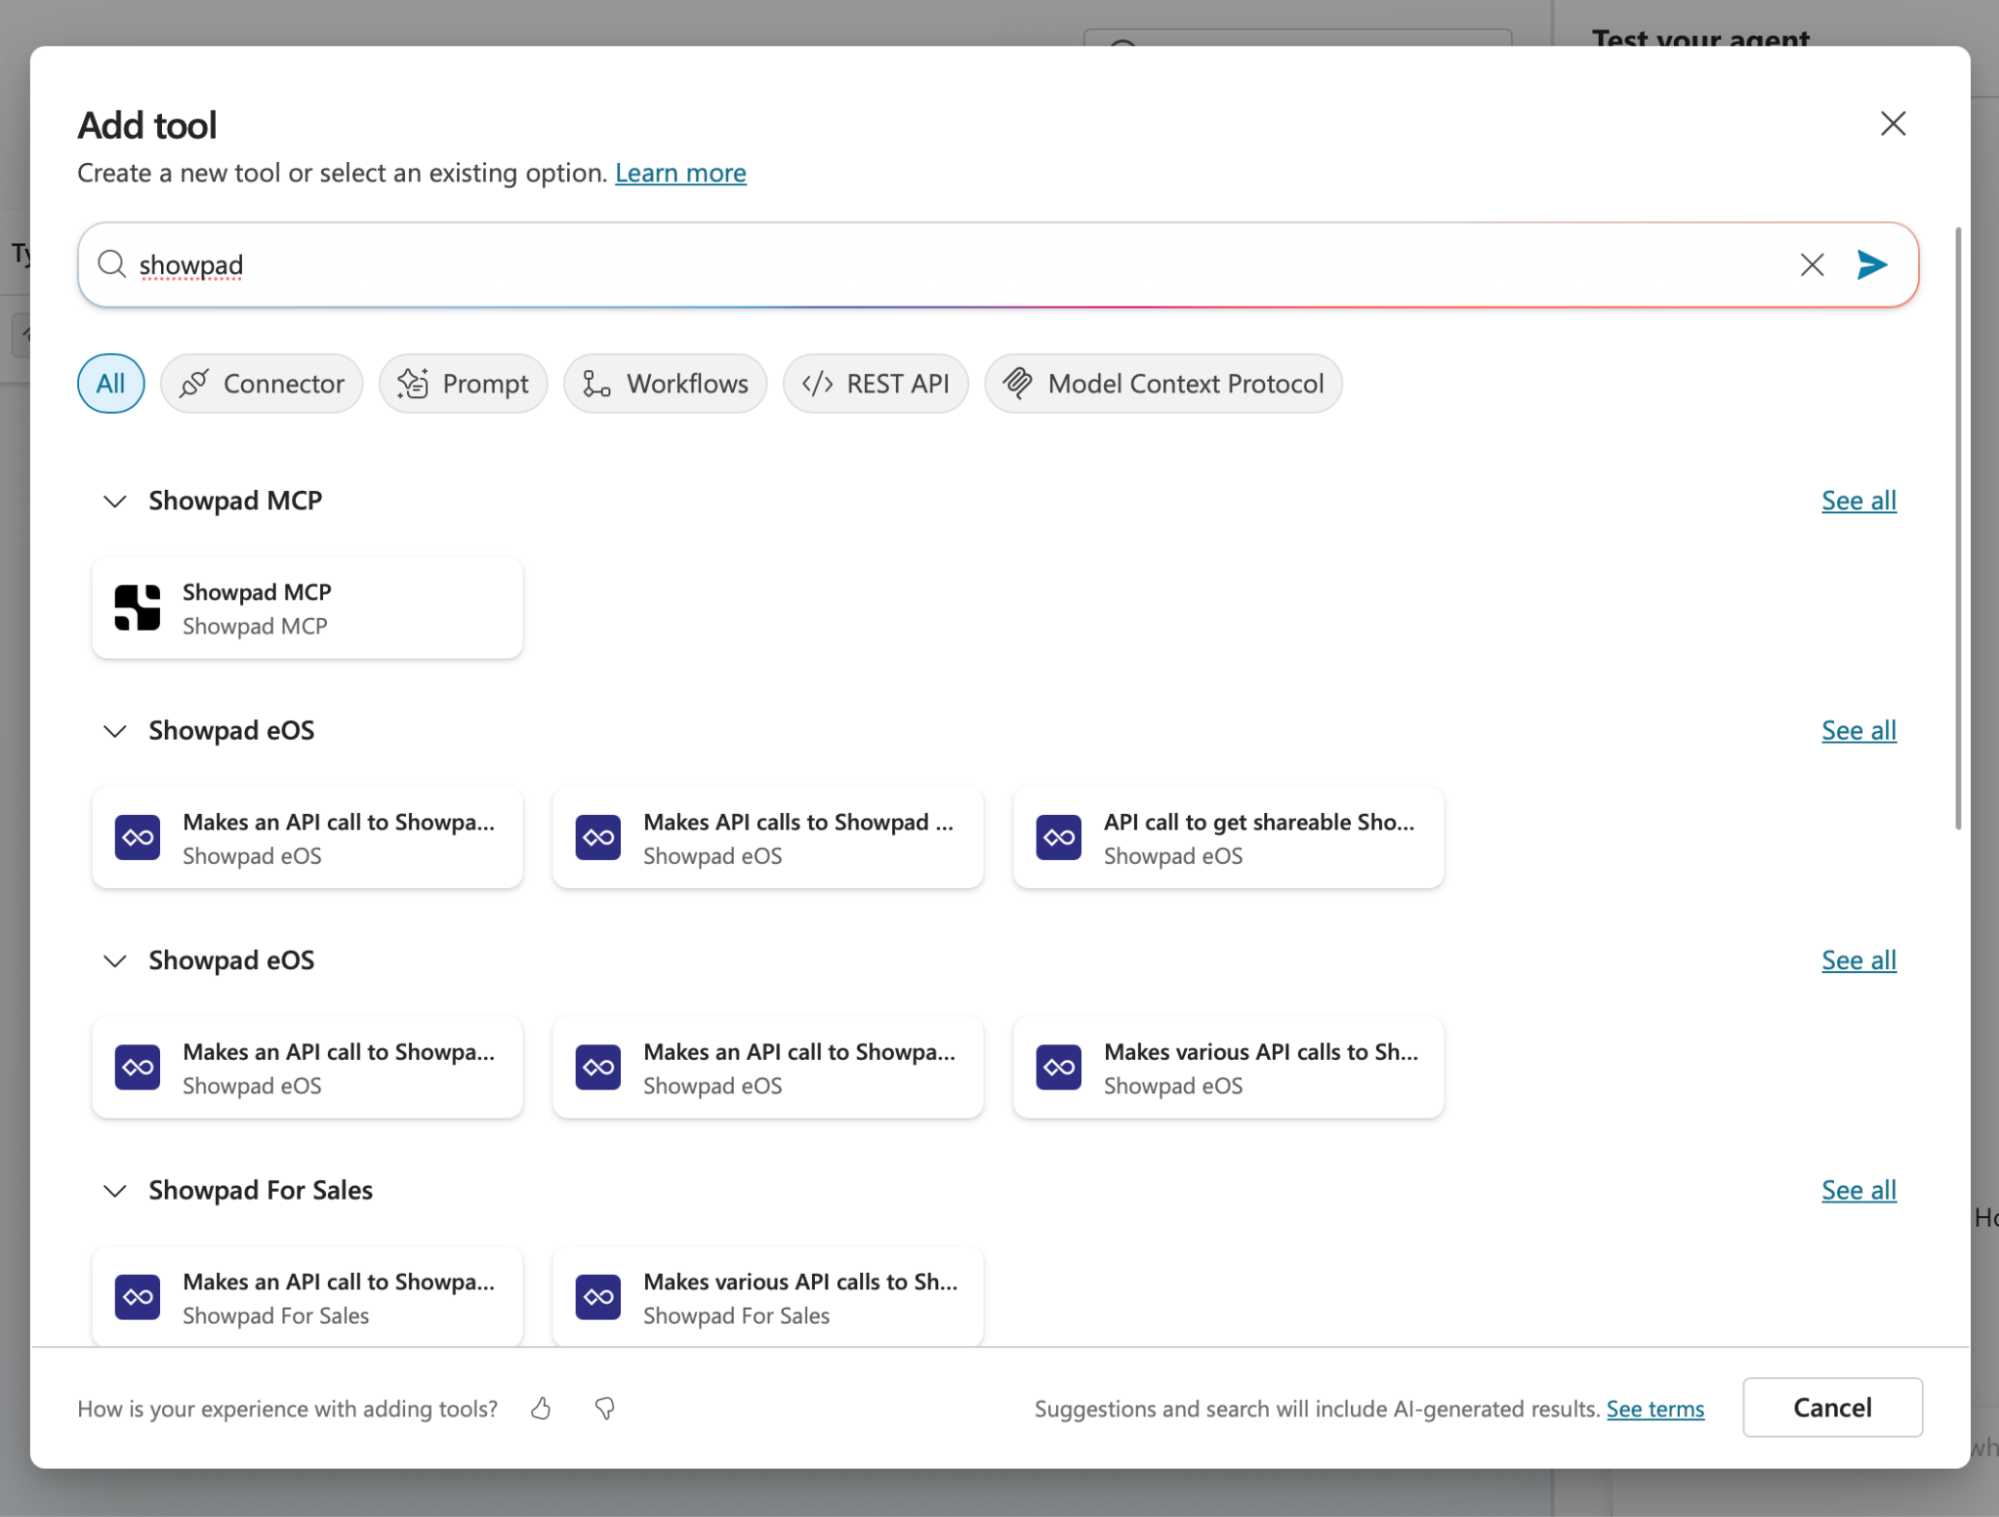Image resolution: width=1999 pixels, height=1517 pixels.
Task: Cancel adding a tool
Action: [1832, 1408]
